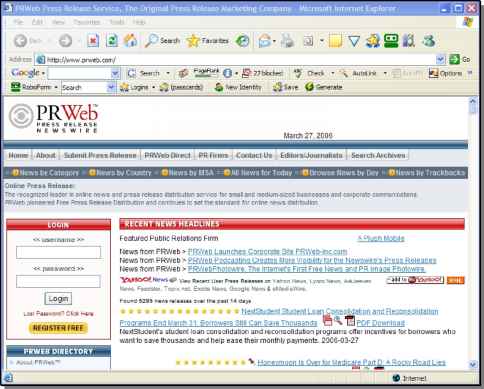Click the REGISTER FREE button
The image size is (484, 389).
click(58, 328)
